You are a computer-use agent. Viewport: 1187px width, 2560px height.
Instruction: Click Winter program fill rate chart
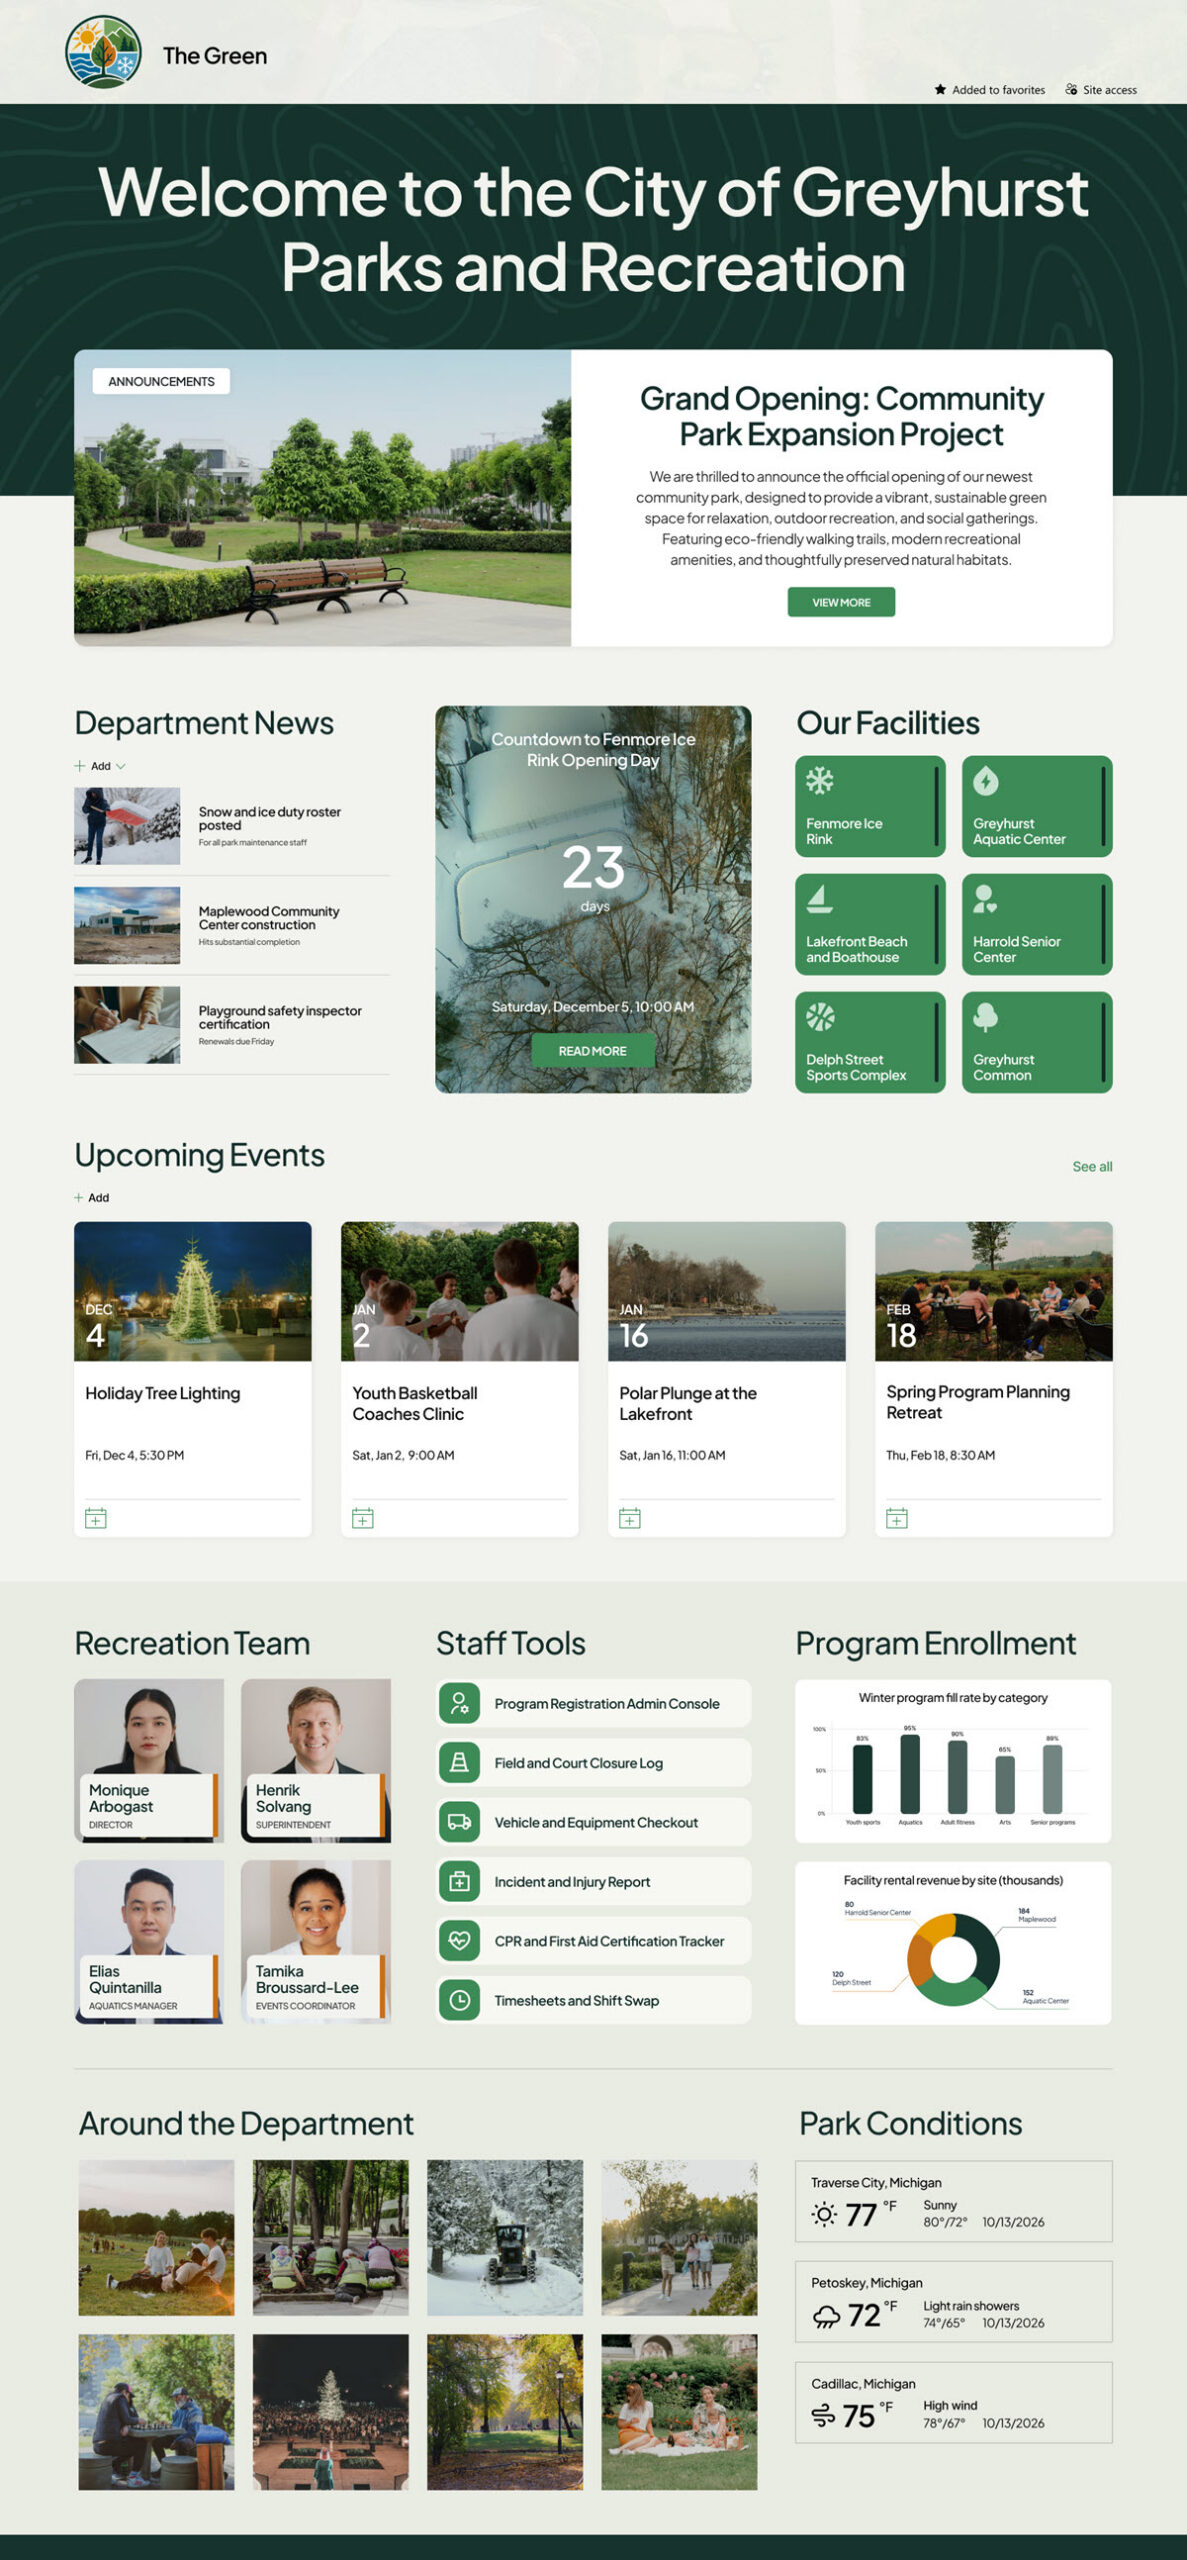coord(953,1760)
